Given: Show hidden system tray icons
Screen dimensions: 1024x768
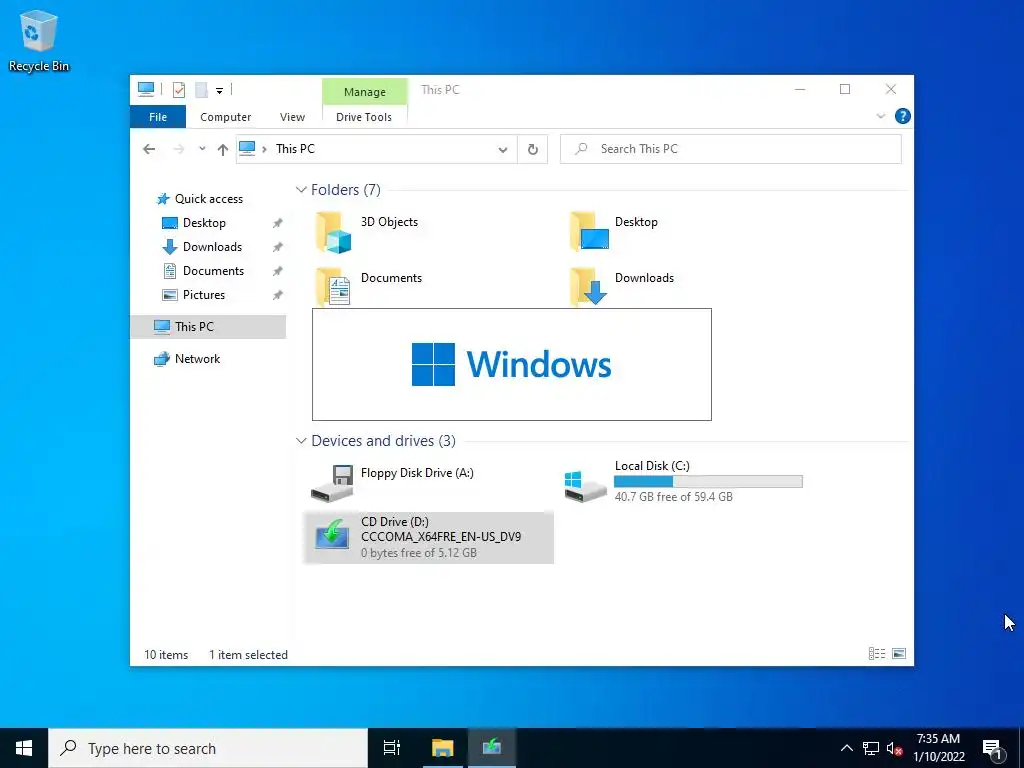Looking at the screenshot, I should 846,748.
